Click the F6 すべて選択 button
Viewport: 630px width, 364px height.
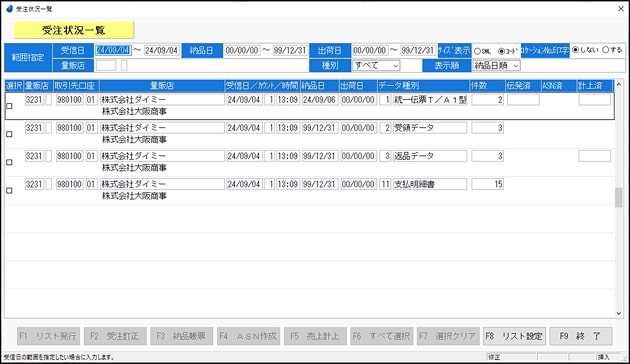click(x=382, y=336)
